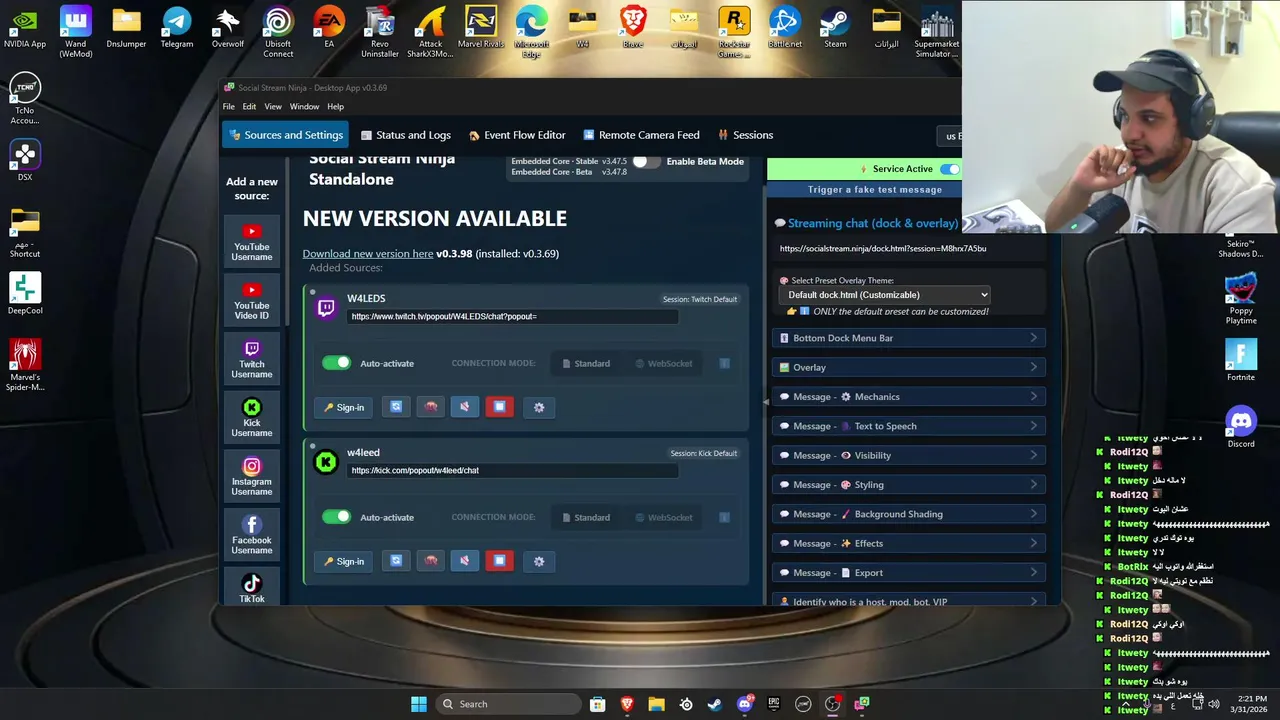Expand the Message Styling section
Screen dimensions: 1280x720
pos(909,485)
